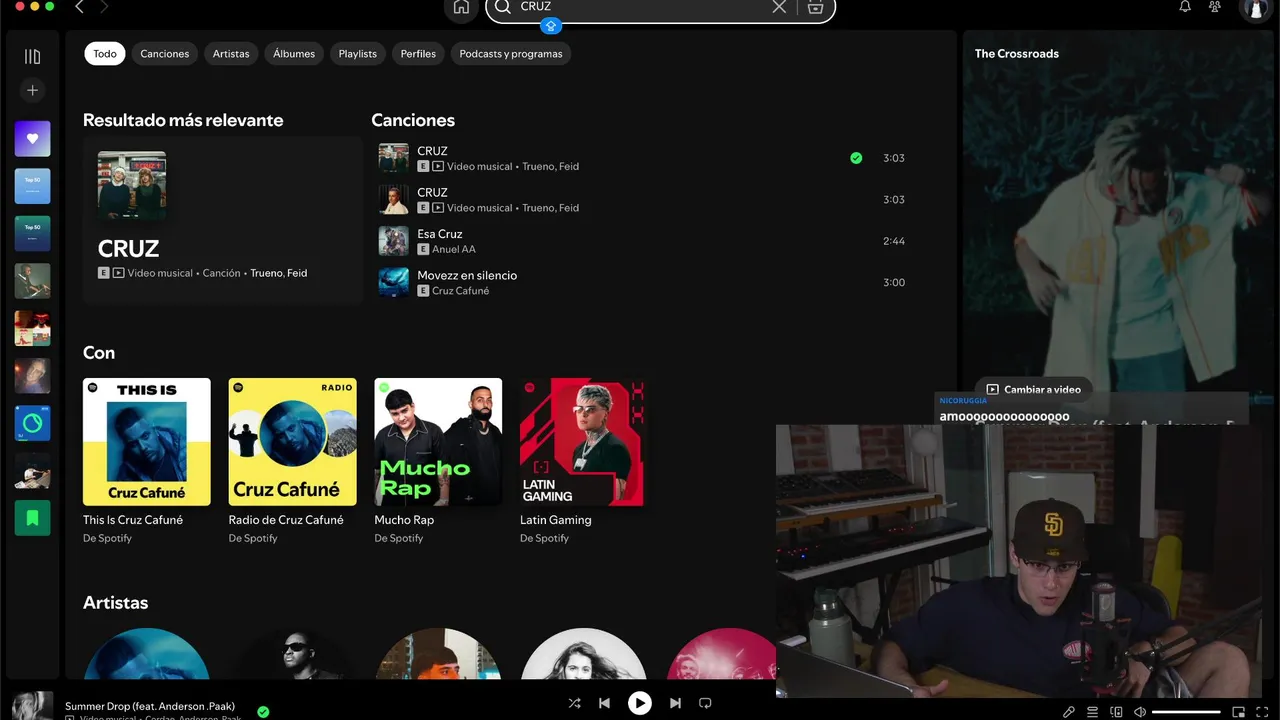The image size is (1280, 720).
Task: Open Trueno artist link in top result
Action: coord(266,273)
